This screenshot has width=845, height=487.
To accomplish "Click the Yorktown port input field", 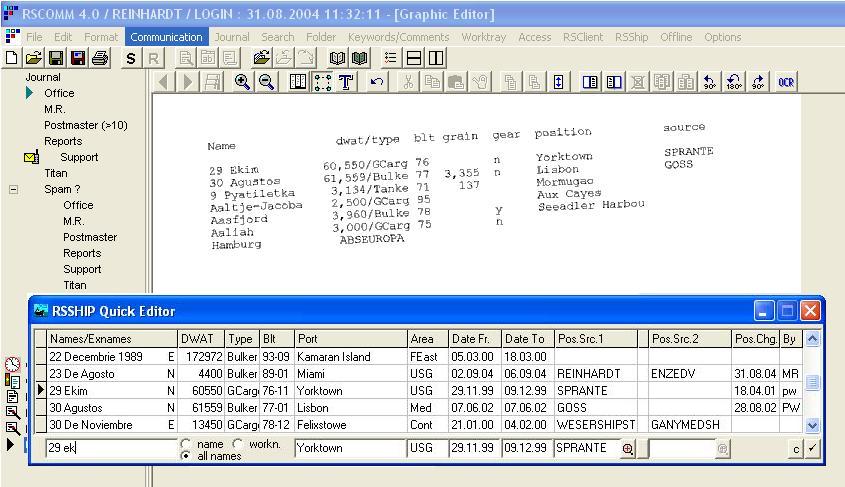I will pos(350,448).
